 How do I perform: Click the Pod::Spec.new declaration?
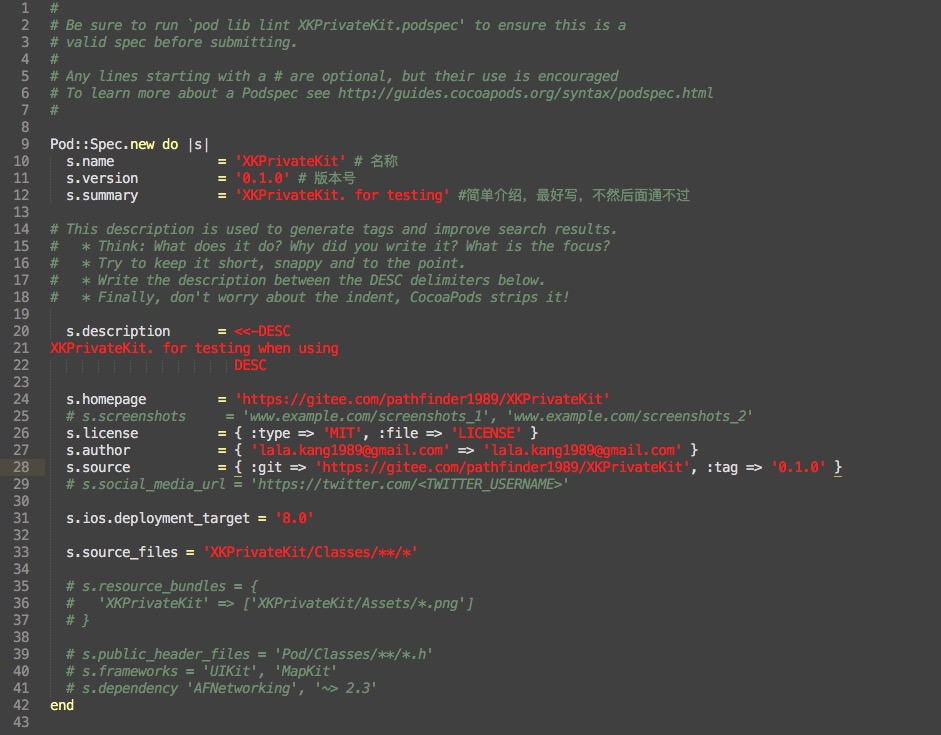pyautogui.click(x=100, y=144)
